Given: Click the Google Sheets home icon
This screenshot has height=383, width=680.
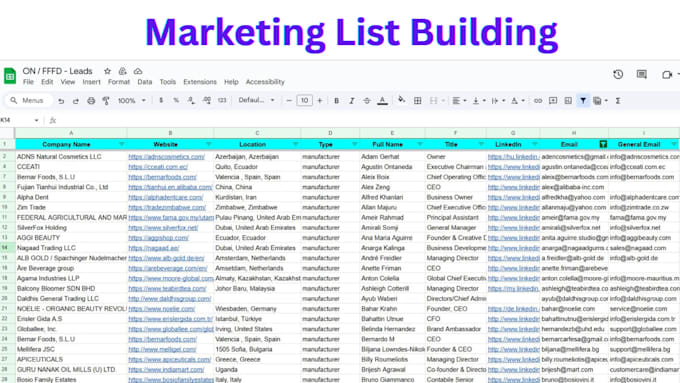Looking at the screenshot, I should 10,75.
